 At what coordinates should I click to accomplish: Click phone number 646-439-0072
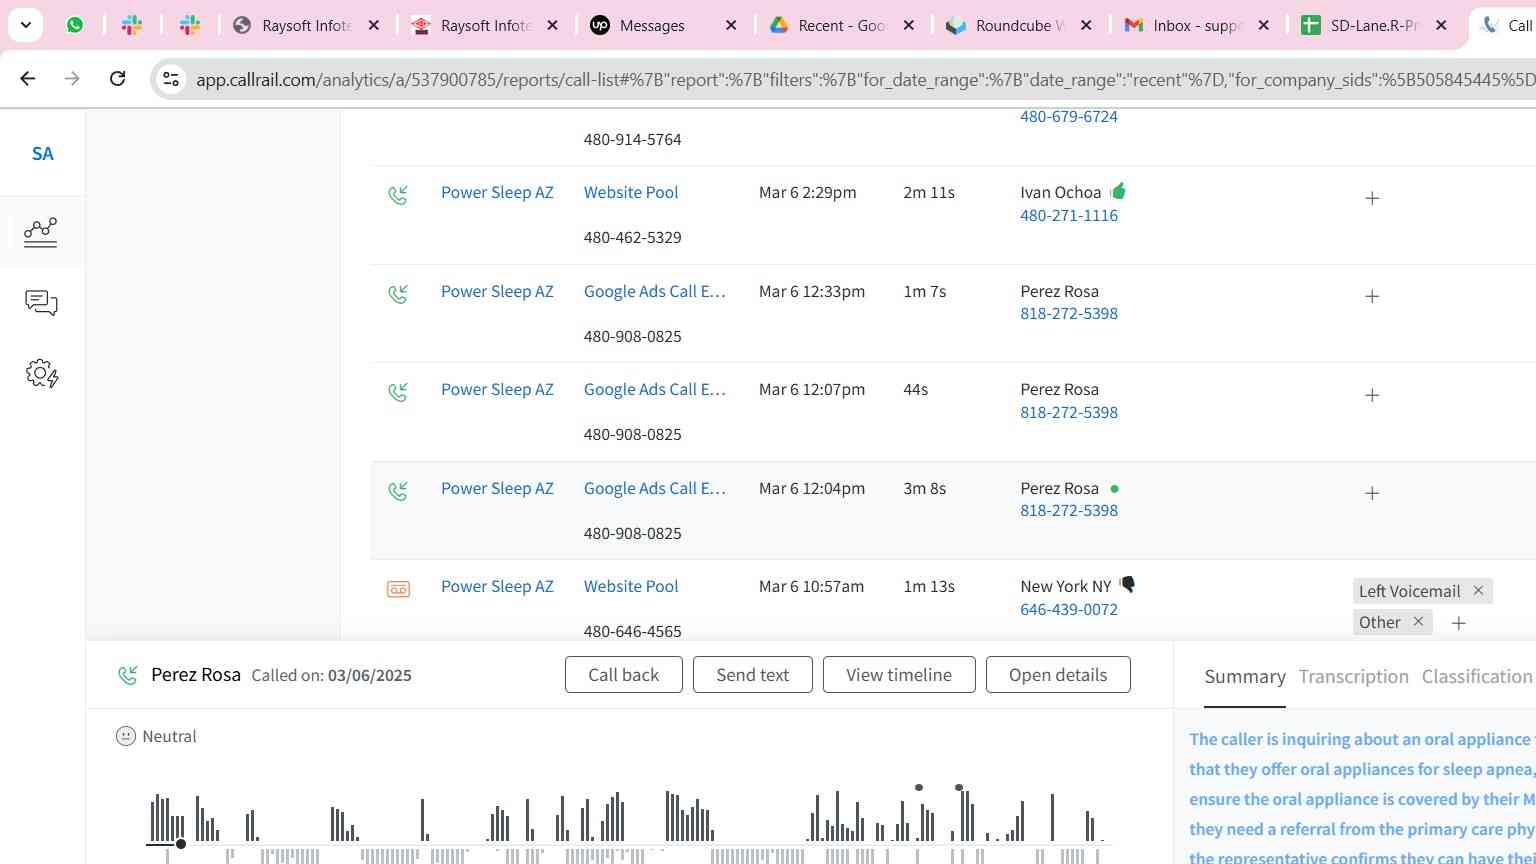click(1069, 609)
